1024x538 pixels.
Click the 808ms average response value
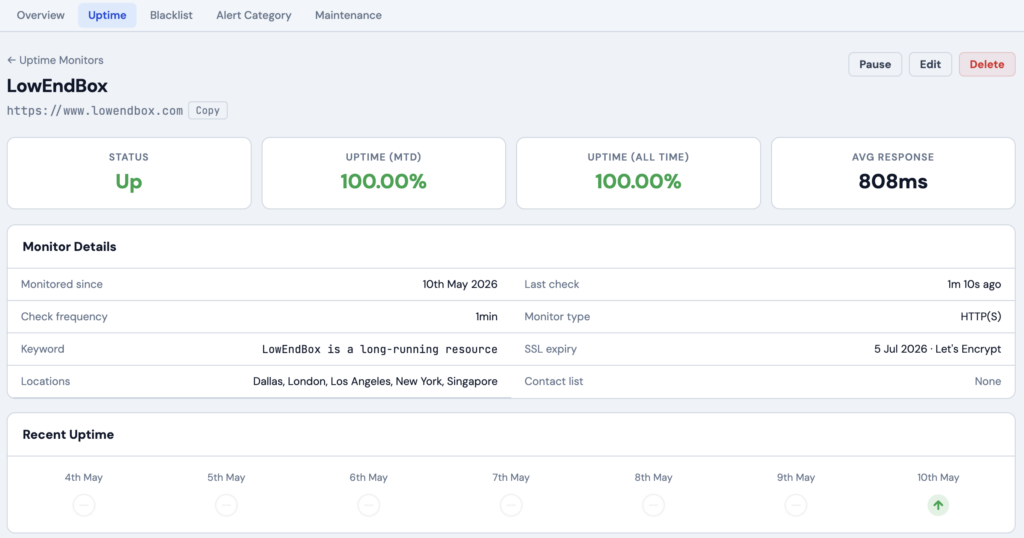893,182
